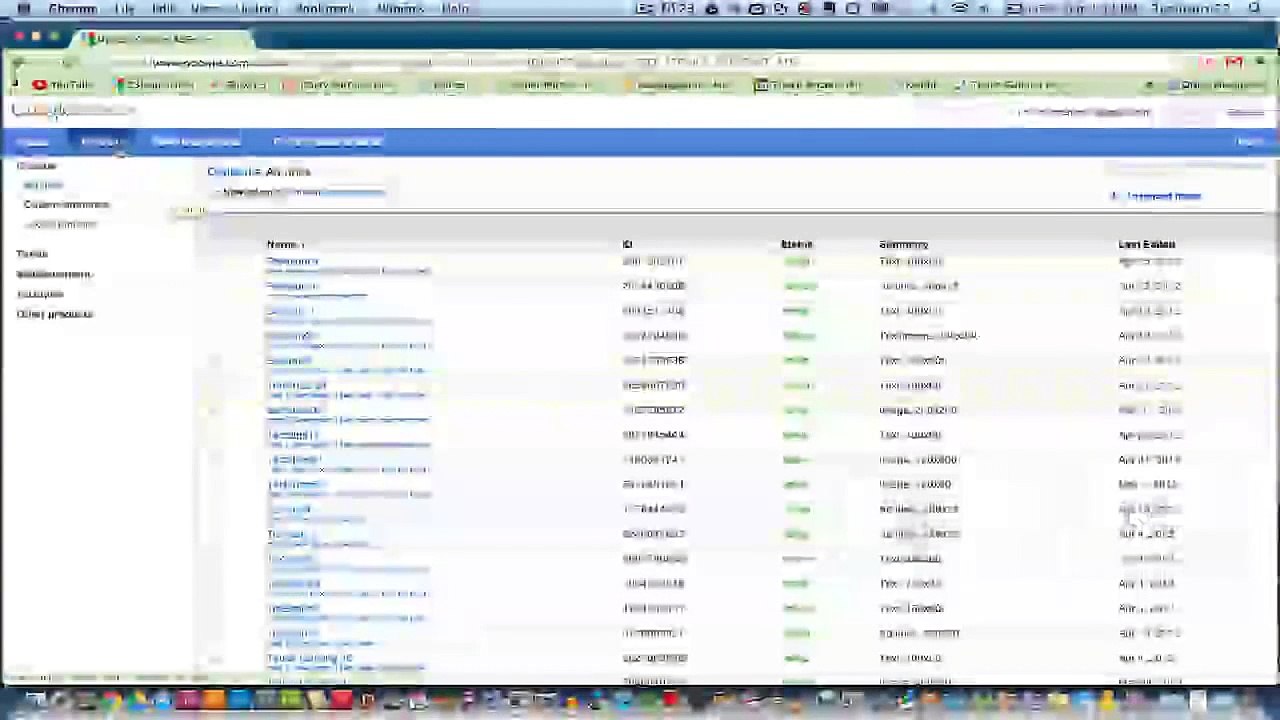Click the Status column header
This screenshot has width=1280, height=720.
(797, 244)
